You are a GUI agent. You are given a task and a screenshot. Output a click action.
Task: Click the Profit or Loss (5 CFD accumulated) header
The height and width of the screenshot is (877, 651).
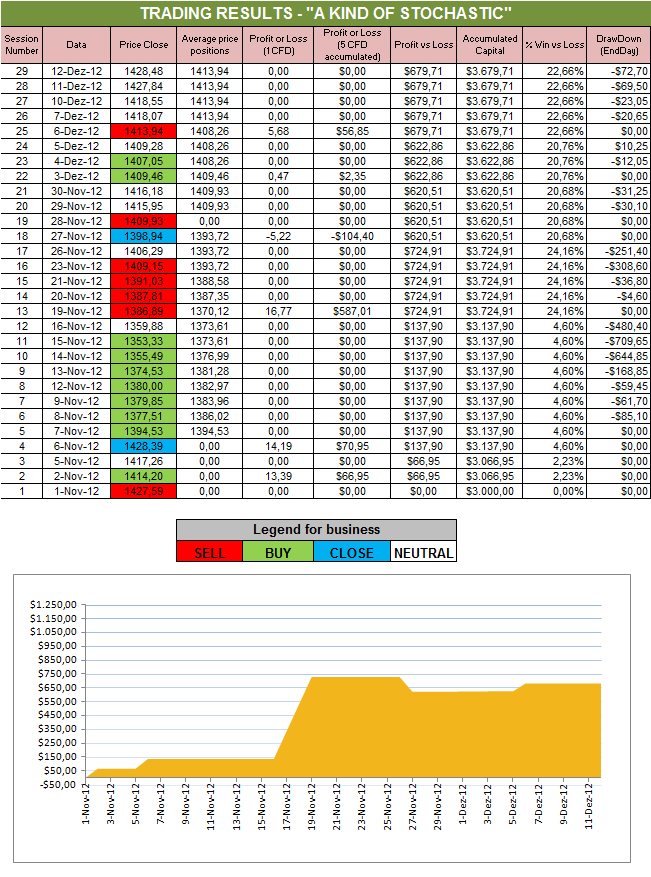(352, 45)
